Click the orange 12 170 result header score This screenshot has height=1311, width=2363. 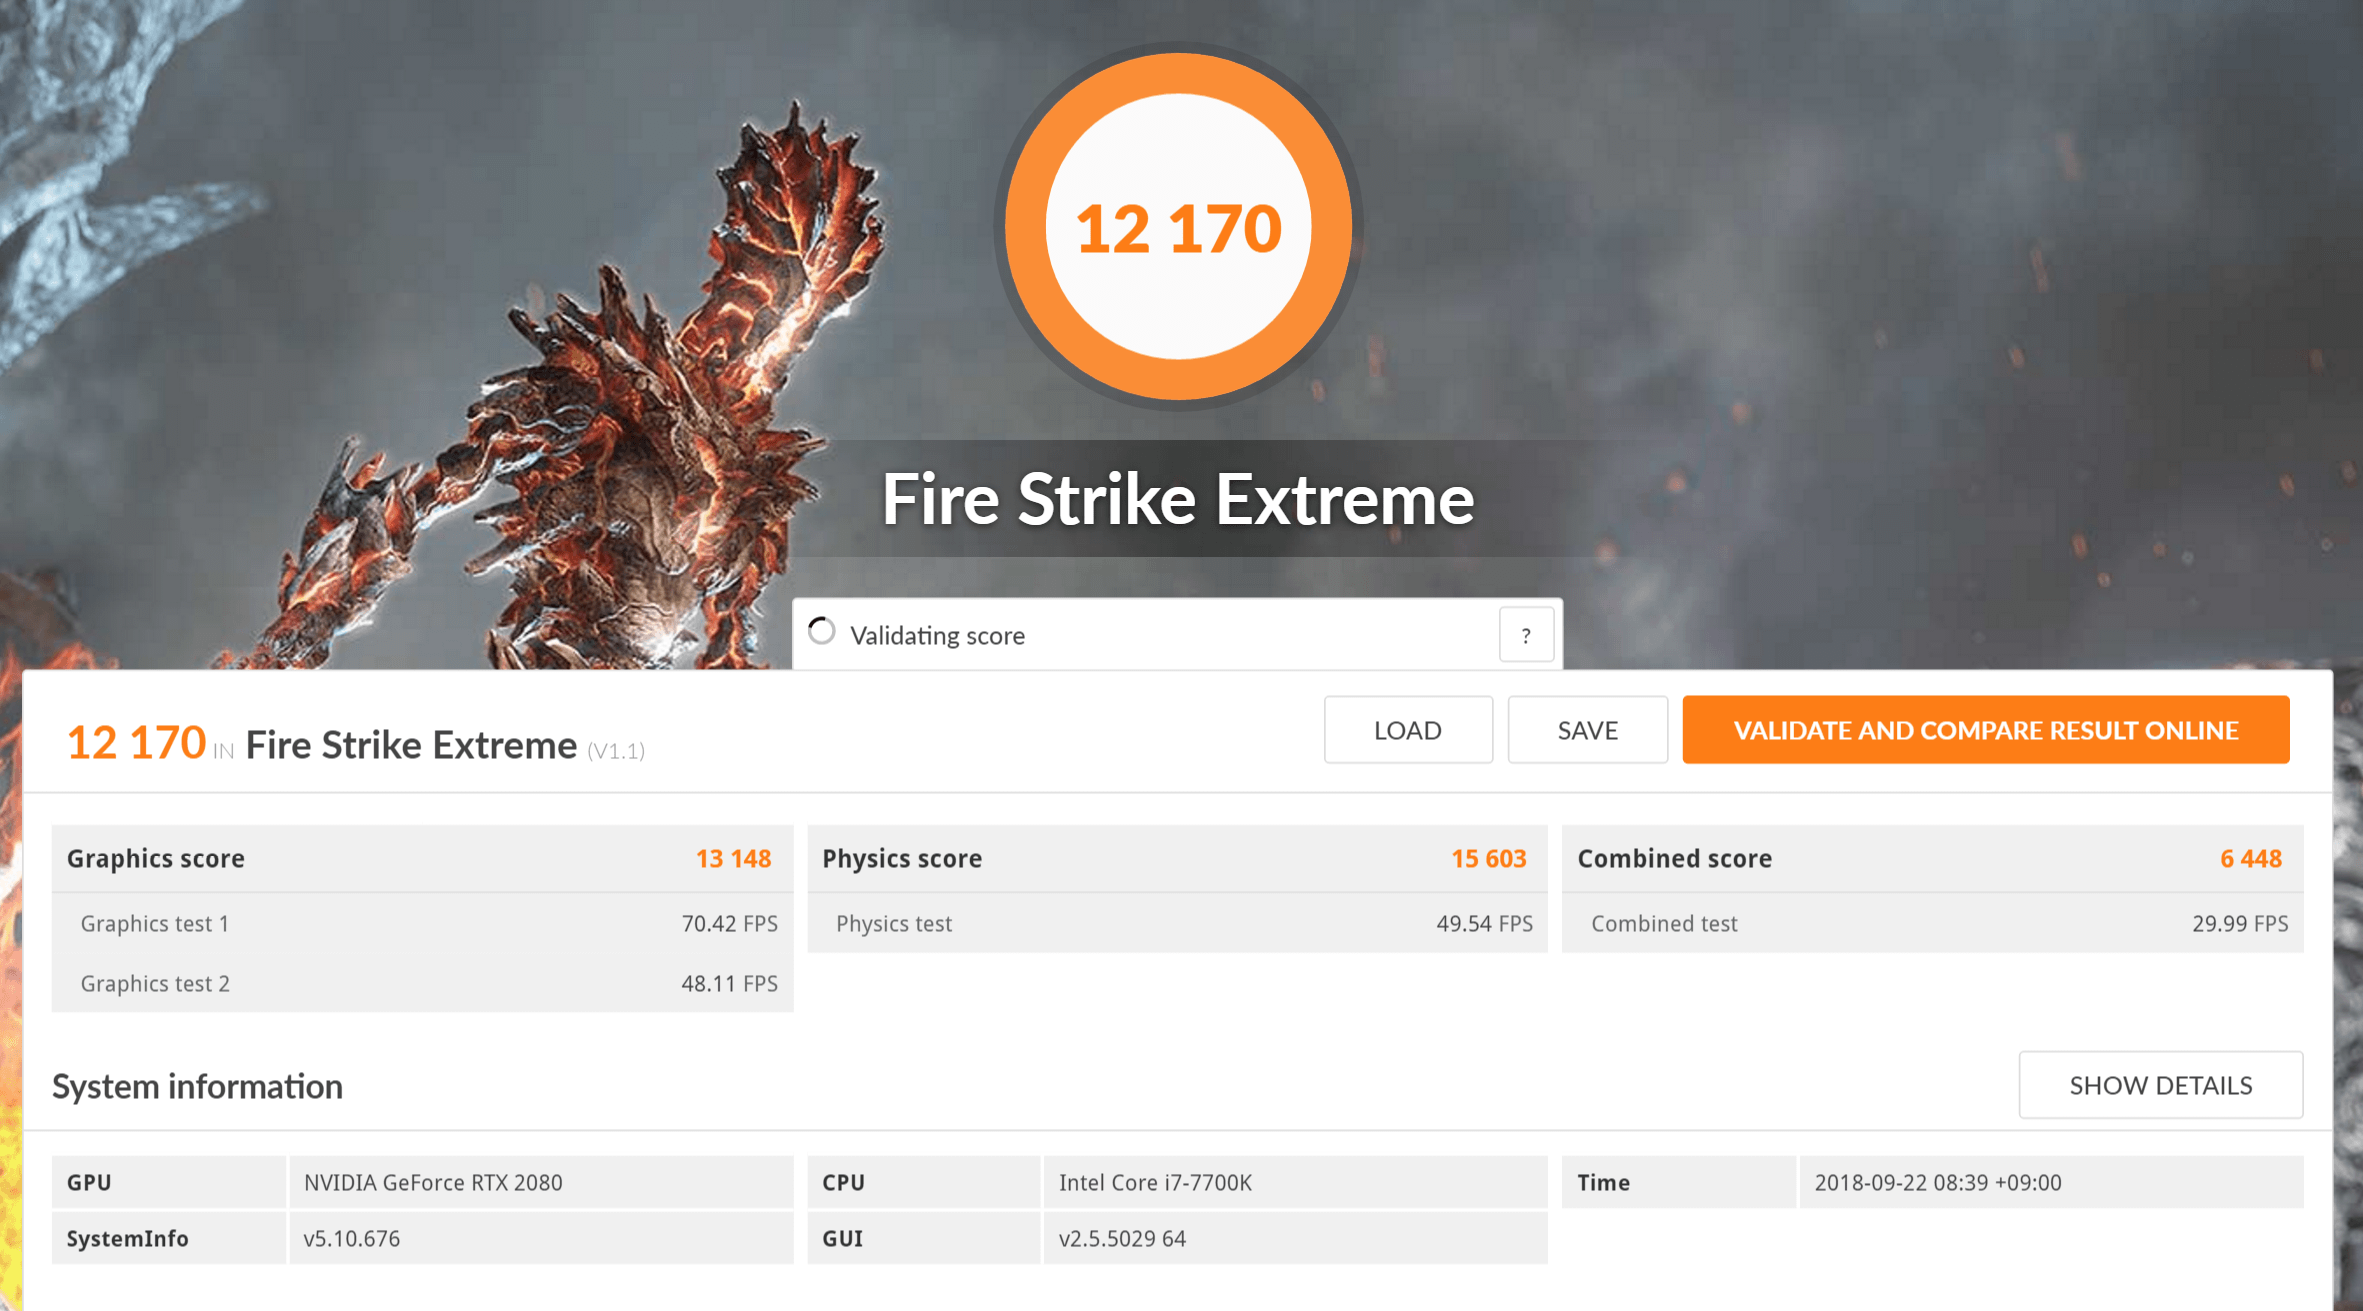click(136, 743)
